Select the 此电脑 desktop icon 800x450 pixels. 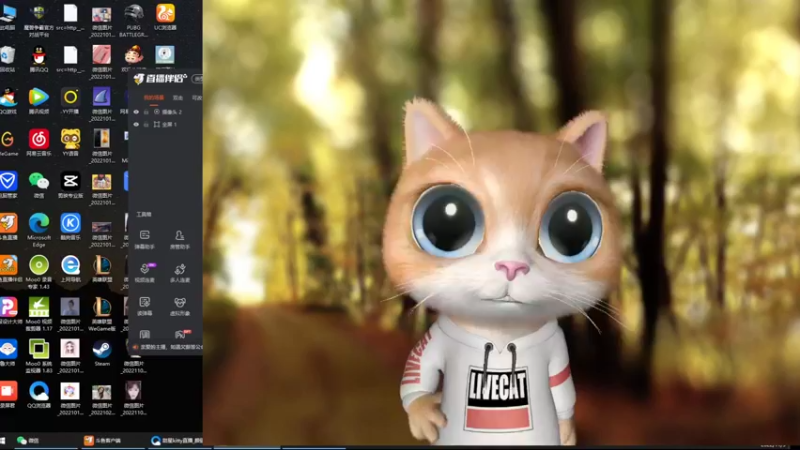tap(8, 17)
